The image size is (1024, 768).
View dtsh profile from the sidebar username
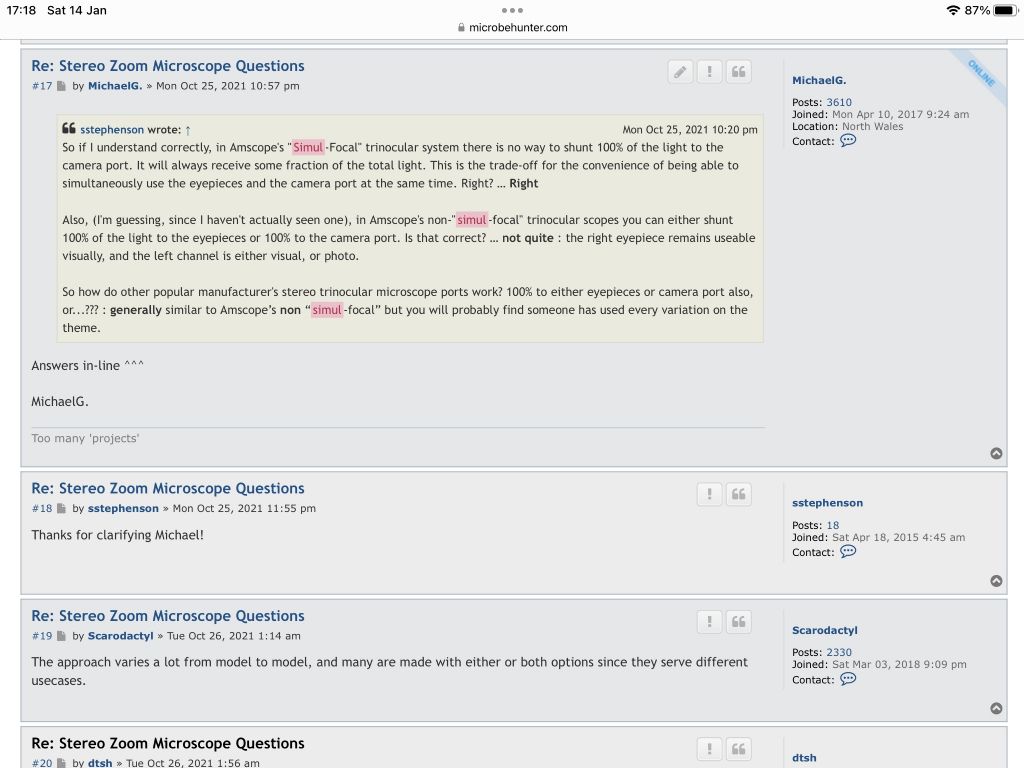[x=804, y=758]
